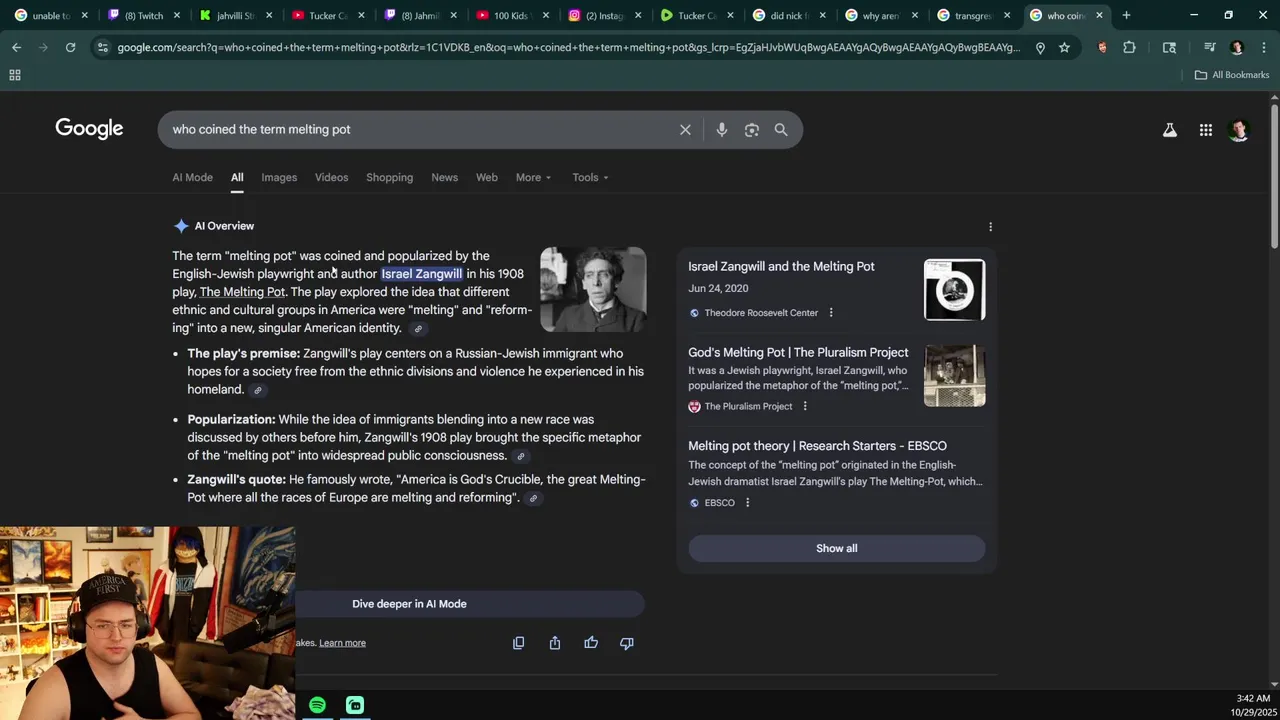Search by image with the Lens icon
The height and width of the screenshot is (720, 1280).
(x=752, y=130)
